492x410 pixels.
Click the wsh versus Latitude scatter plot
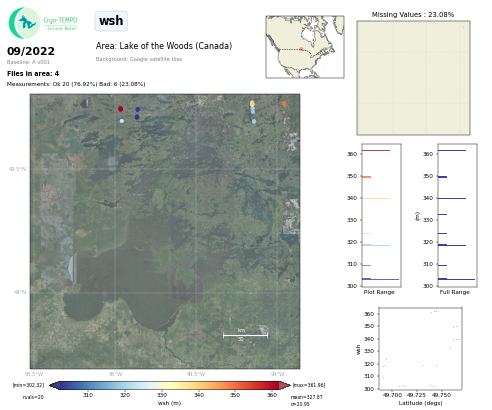point(420,348)
